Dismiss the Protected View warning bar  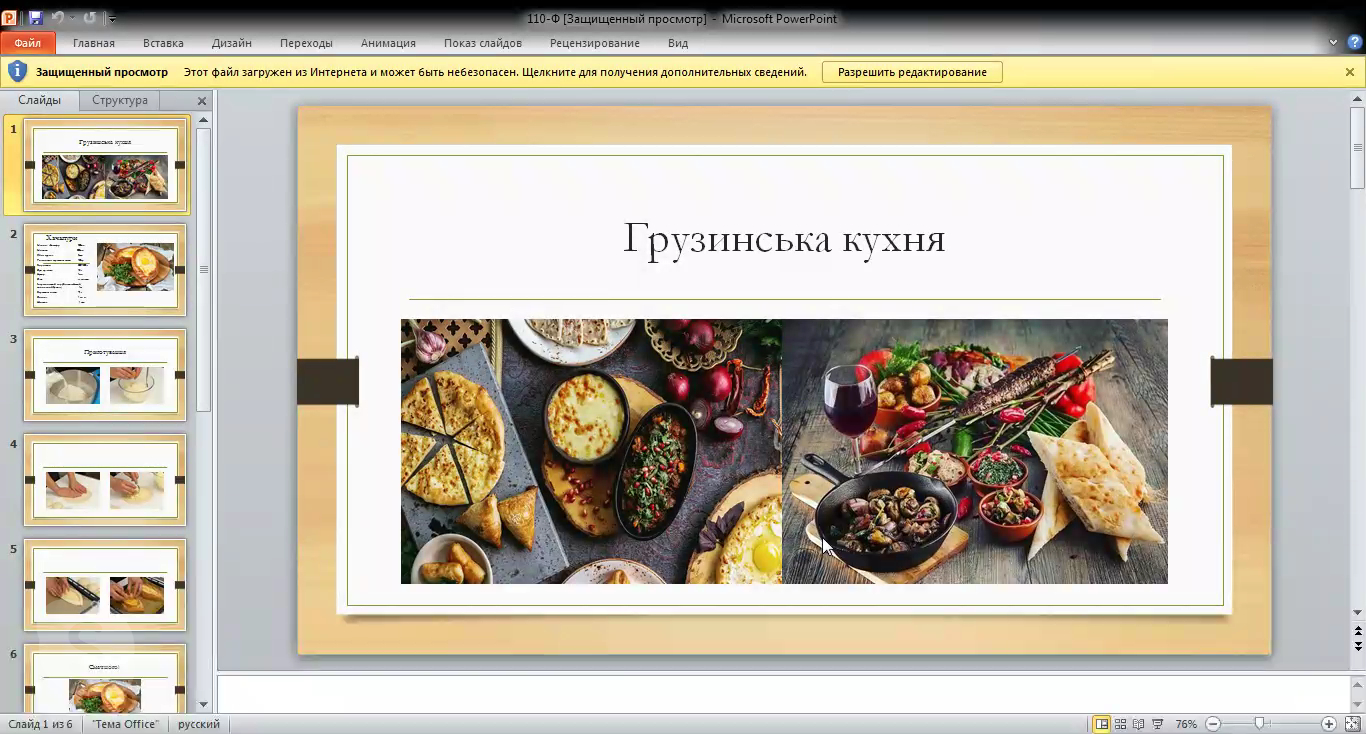(x=1349, y=72)
